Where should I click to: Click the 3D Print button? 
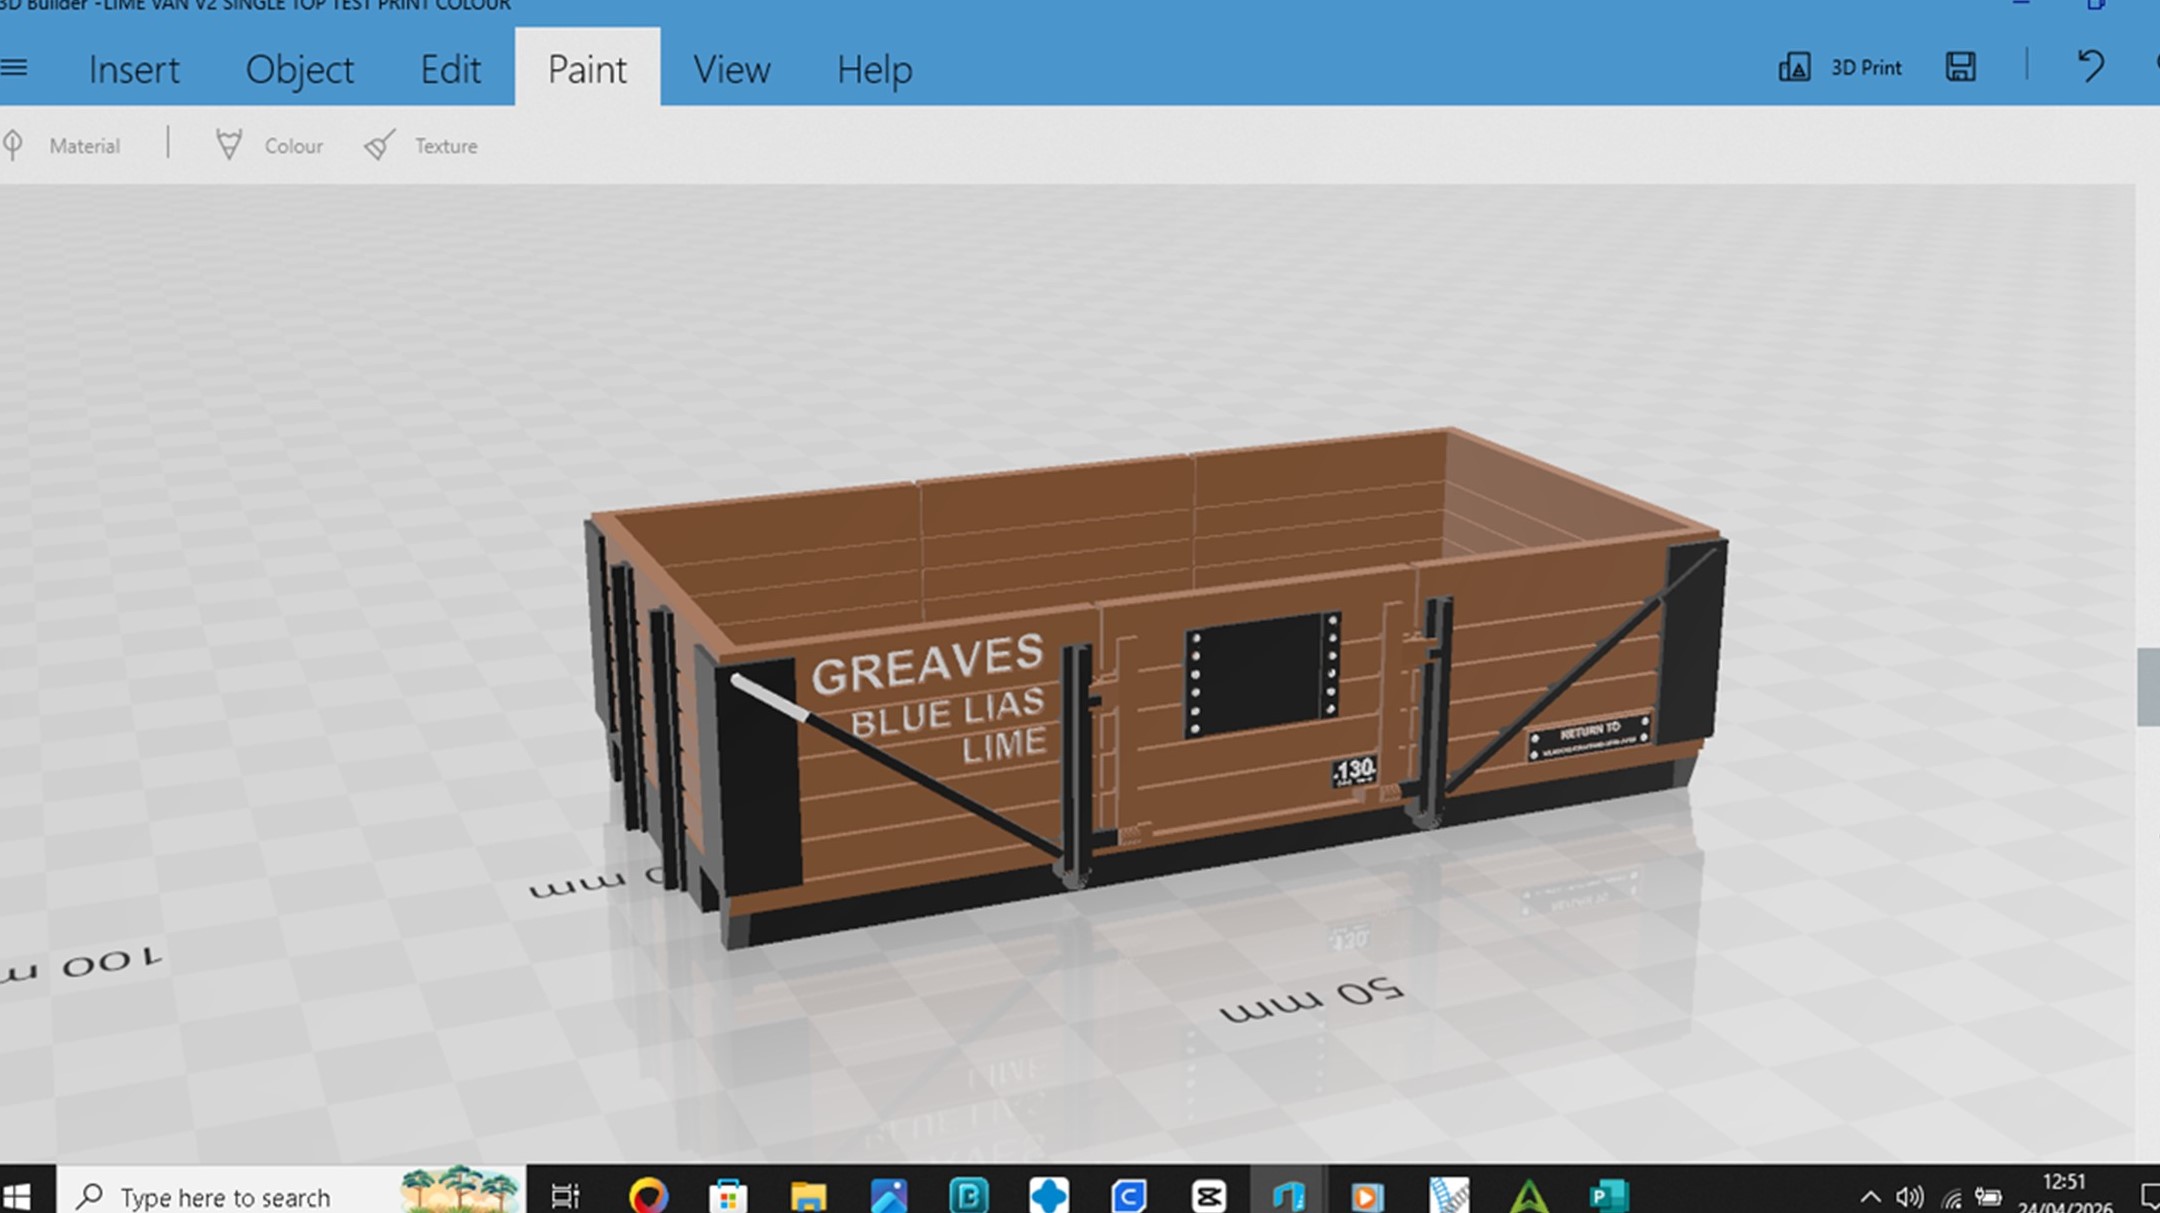(1840, 68)
